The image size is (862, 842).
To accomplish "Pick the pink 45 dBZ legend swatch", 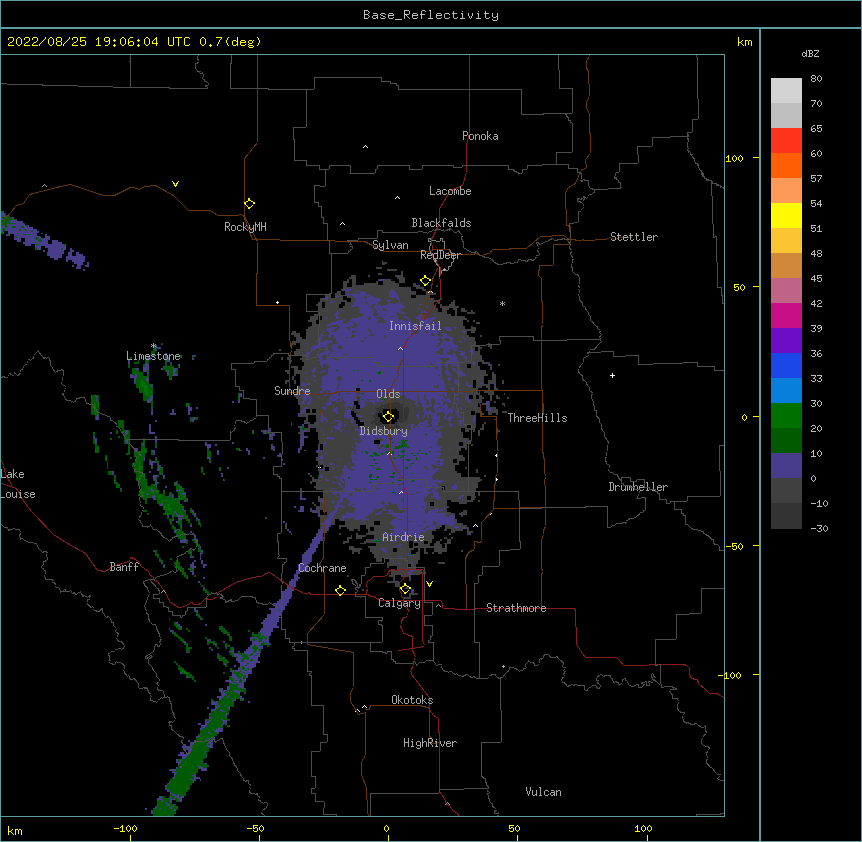I will 786,290.
